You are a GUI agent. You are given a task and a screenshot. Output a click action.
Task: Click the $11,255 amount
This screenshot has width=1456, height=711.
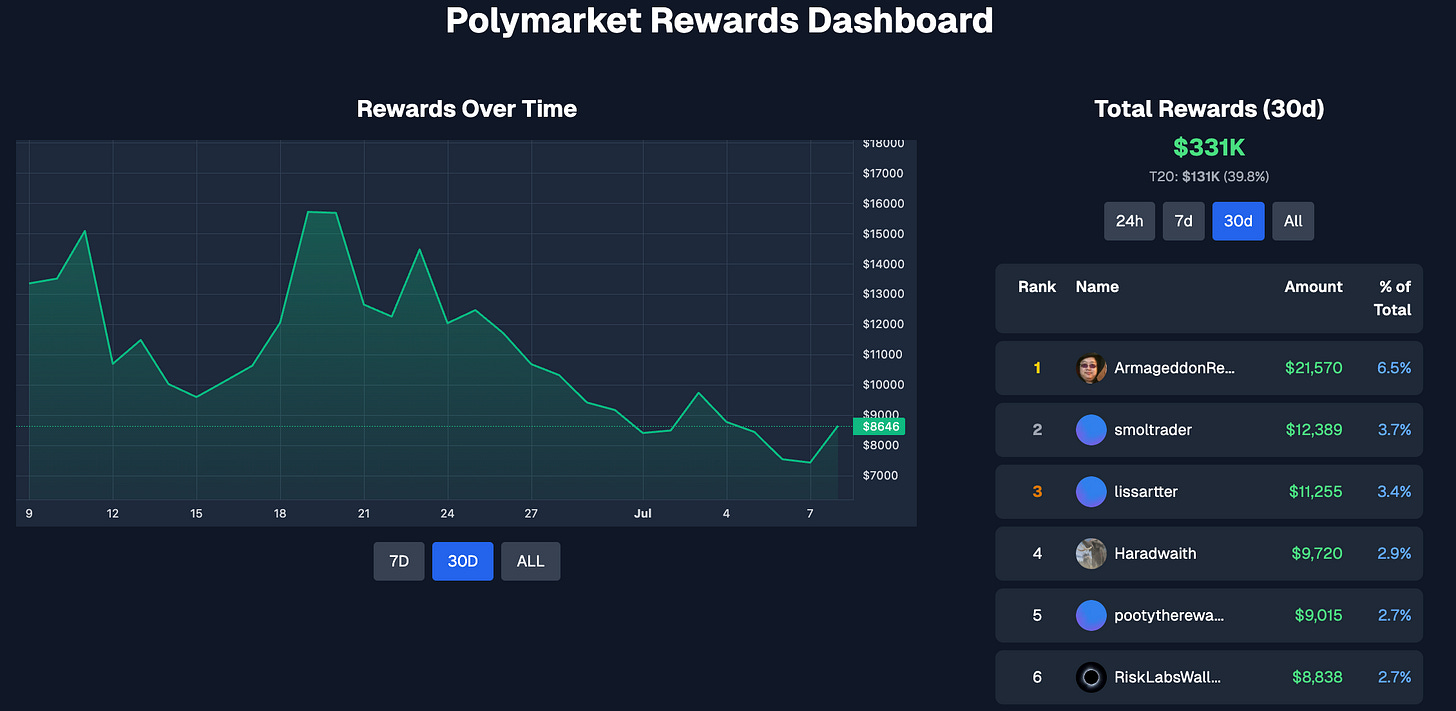(x=1316, y=492)
